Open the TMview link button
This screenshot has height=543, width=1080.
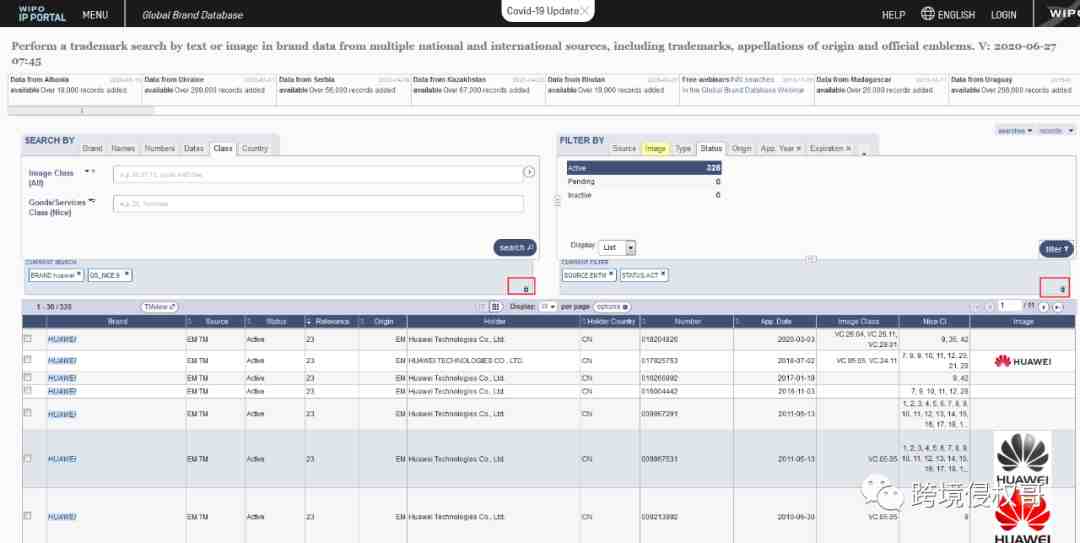[x=160, y=307]
